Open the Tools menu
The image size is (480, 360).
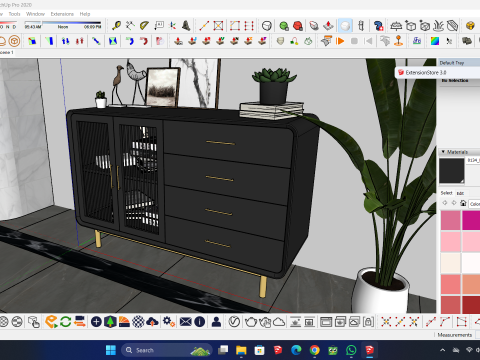click(14, 14)
